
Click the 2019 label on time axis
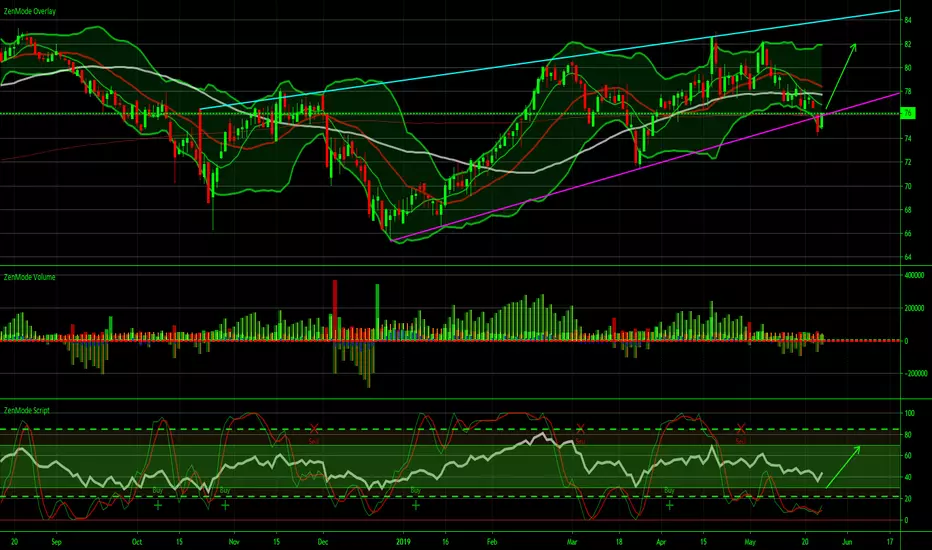click(x=404, y=542)
